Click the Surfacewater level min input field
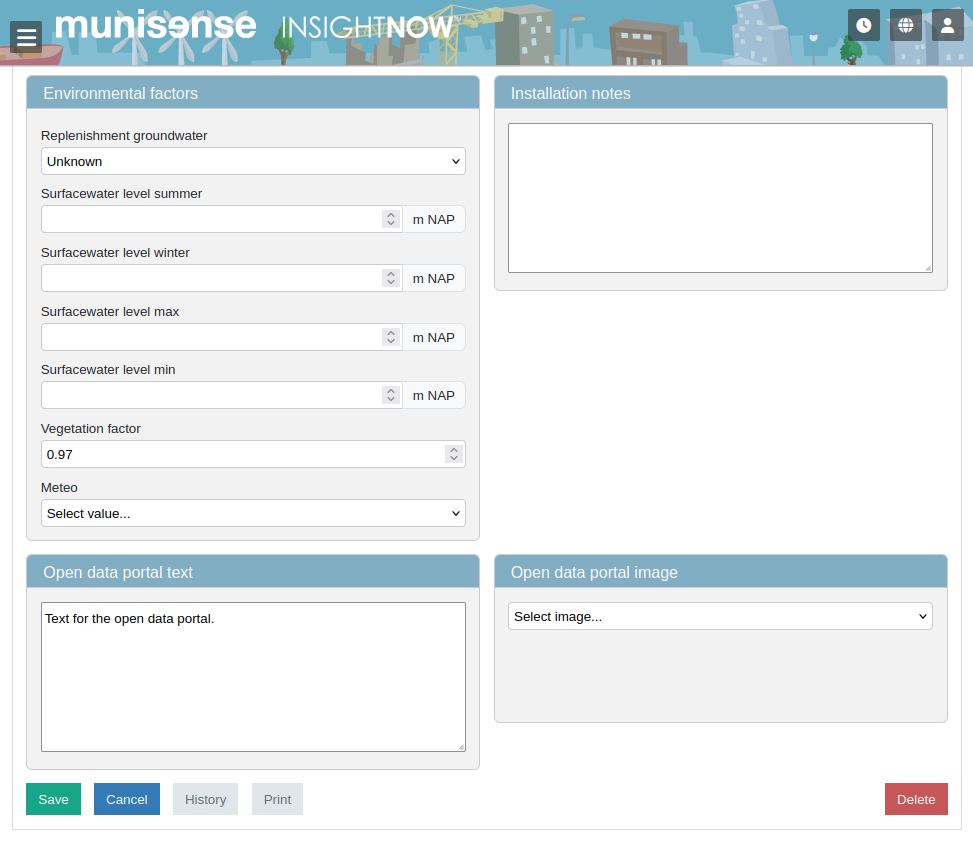The width and height of the screenshot is (973, 843). [210, 395]
